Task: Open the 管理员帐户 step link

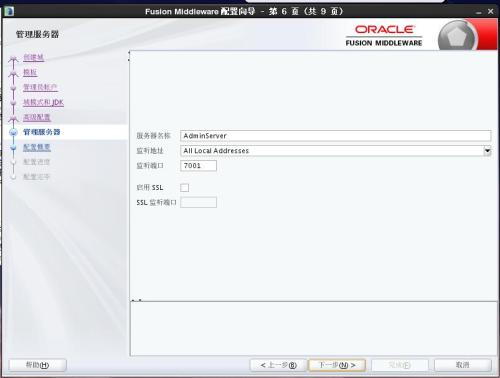Action: [x=40, y=87]
